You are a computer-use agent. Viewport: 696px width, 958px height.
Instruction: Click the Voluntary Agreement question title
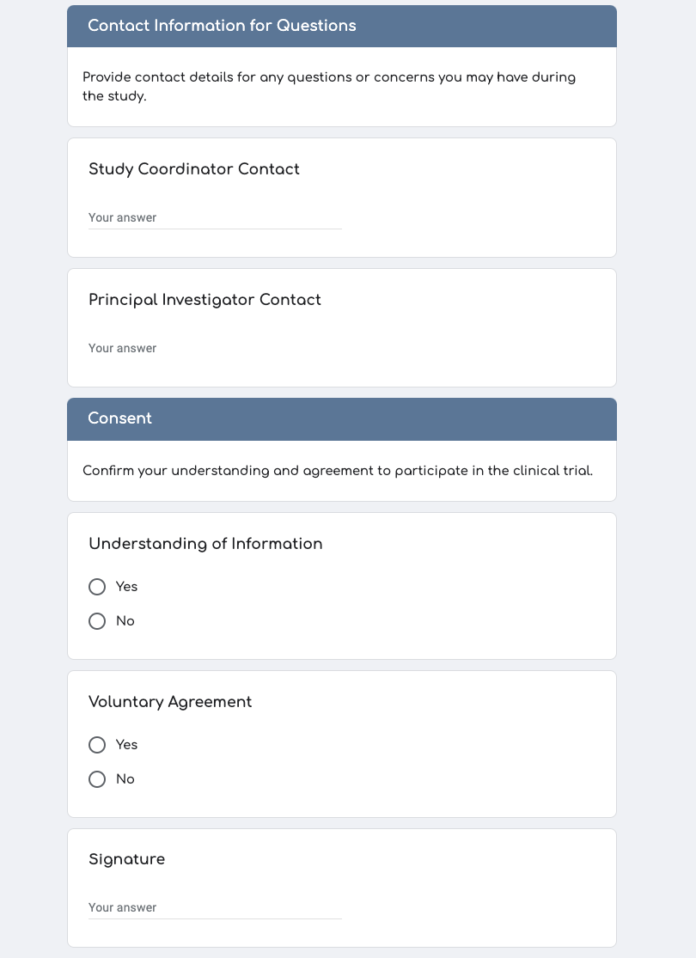point(169,702)
